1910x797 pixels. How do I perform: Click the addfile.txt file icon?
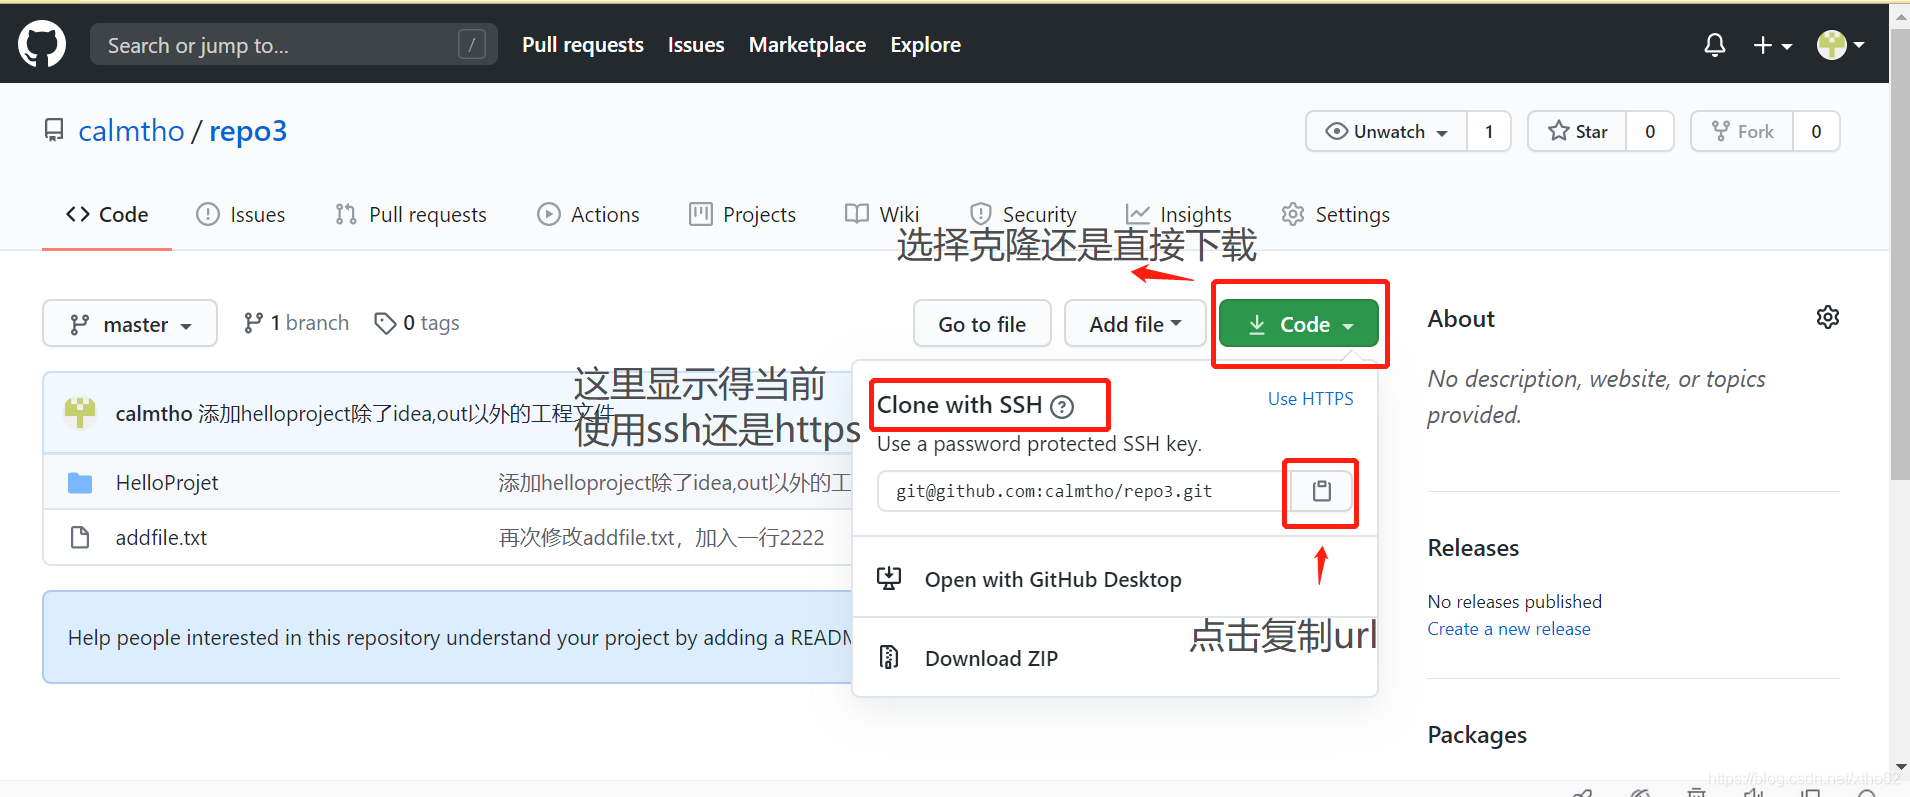pos(80,538)
